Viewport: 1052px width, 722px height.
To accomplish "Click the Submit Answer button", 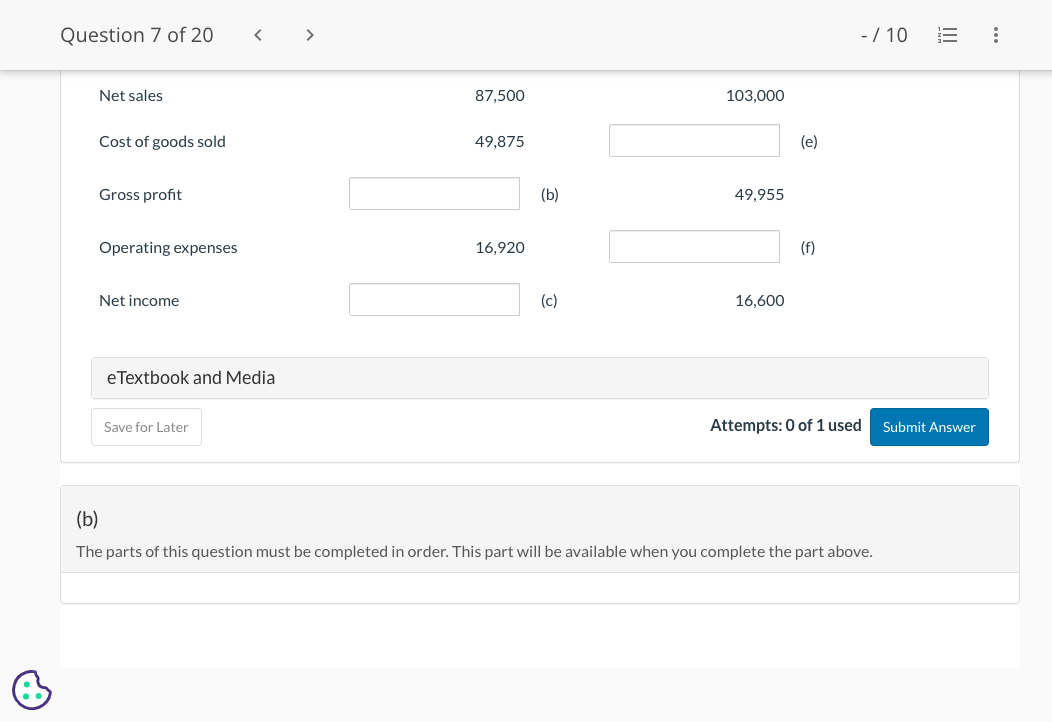I will [928, 426].
